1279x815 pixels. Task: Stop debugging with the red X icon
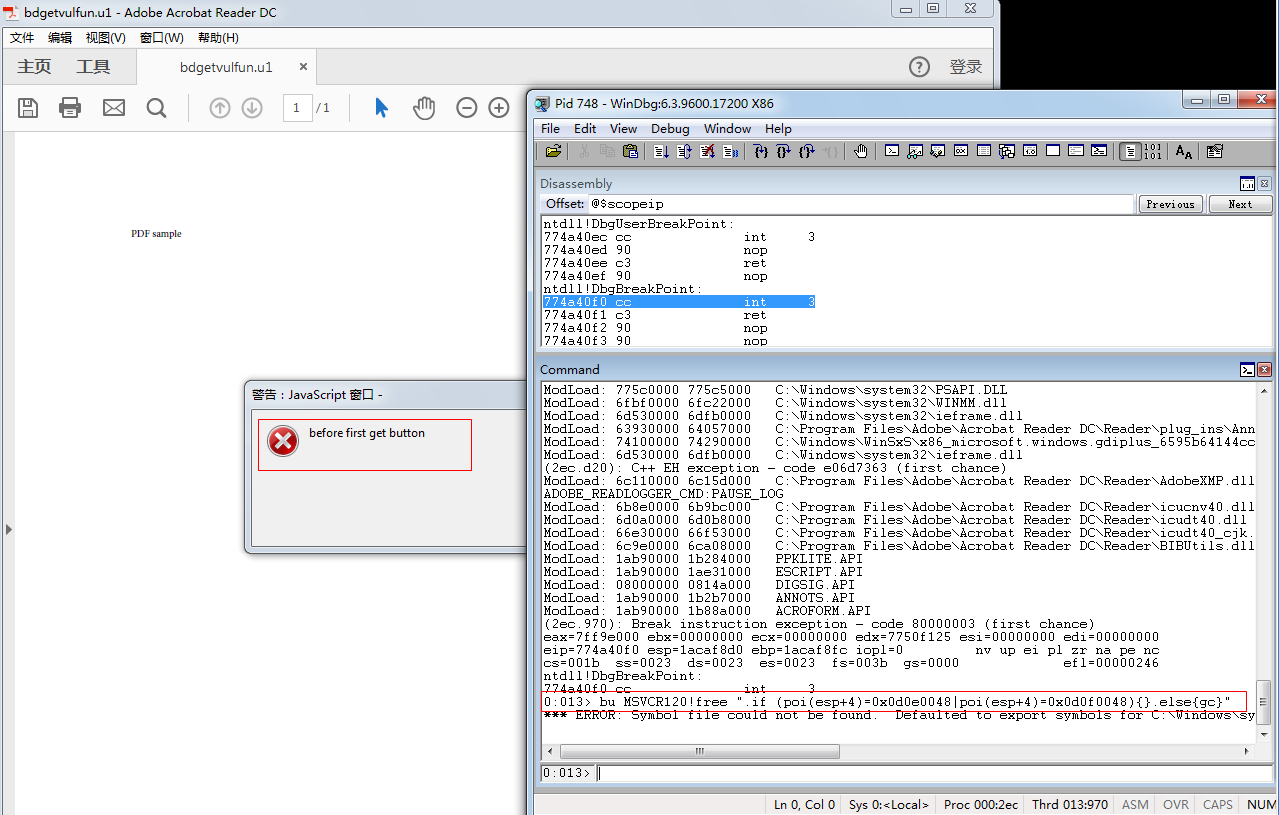pos(707,151)
